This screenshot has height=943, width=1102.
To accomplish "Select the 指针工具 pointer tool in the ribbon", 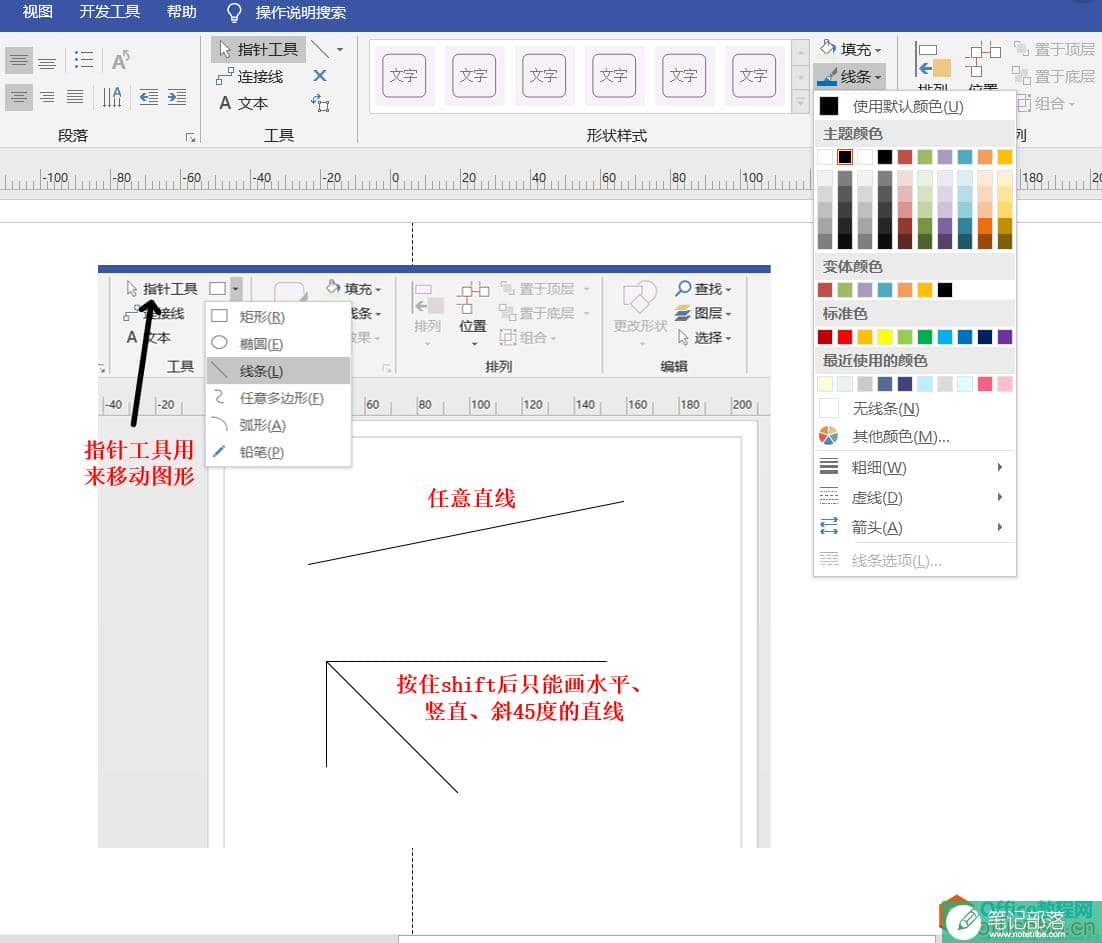I will coord(258,49).
